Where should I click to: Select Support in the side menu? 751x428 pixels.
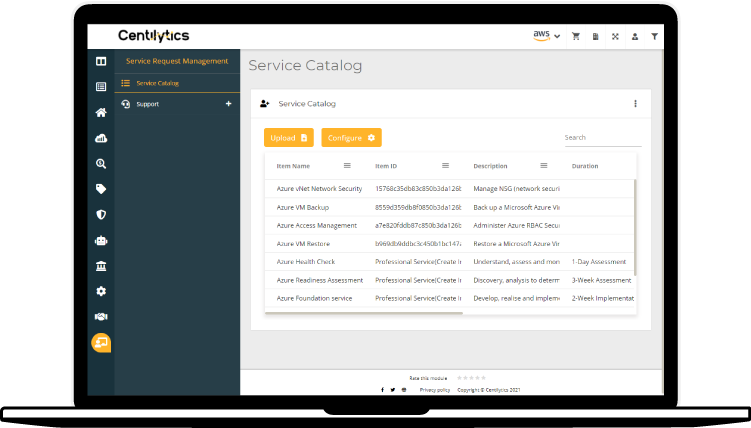pyautogui.click(x=177, y=104)
